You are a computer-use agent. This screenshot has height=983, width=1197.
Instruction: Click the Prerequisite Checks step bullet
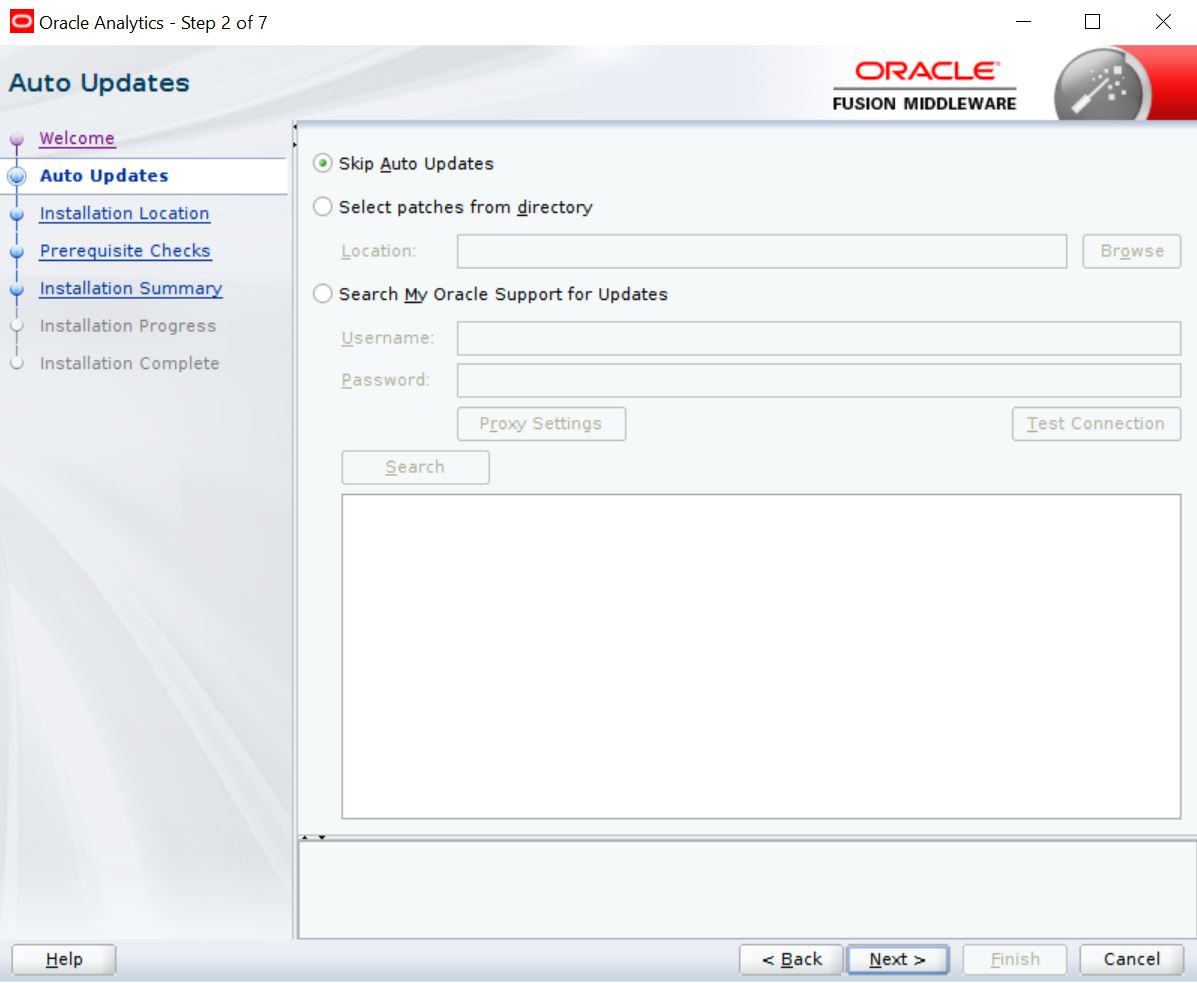pyautogui.click(x=16, y=251)
